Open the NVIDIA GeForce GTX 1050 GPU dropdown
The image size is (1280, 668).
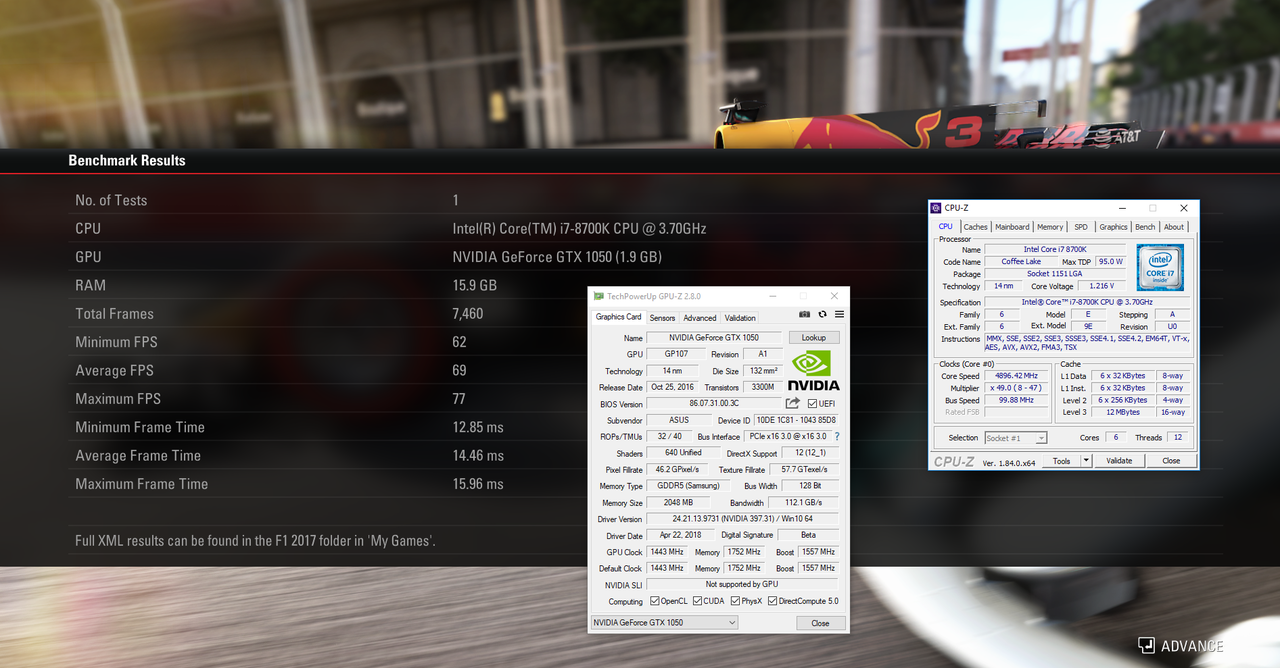[664, 622]
